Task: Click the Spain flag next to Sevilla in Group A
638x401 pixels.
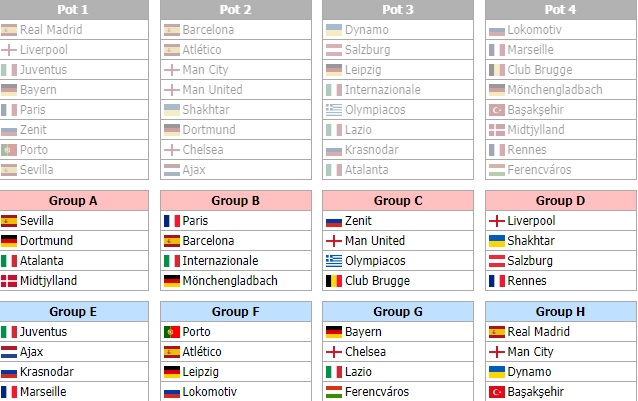Action: [x=9, y=221]
